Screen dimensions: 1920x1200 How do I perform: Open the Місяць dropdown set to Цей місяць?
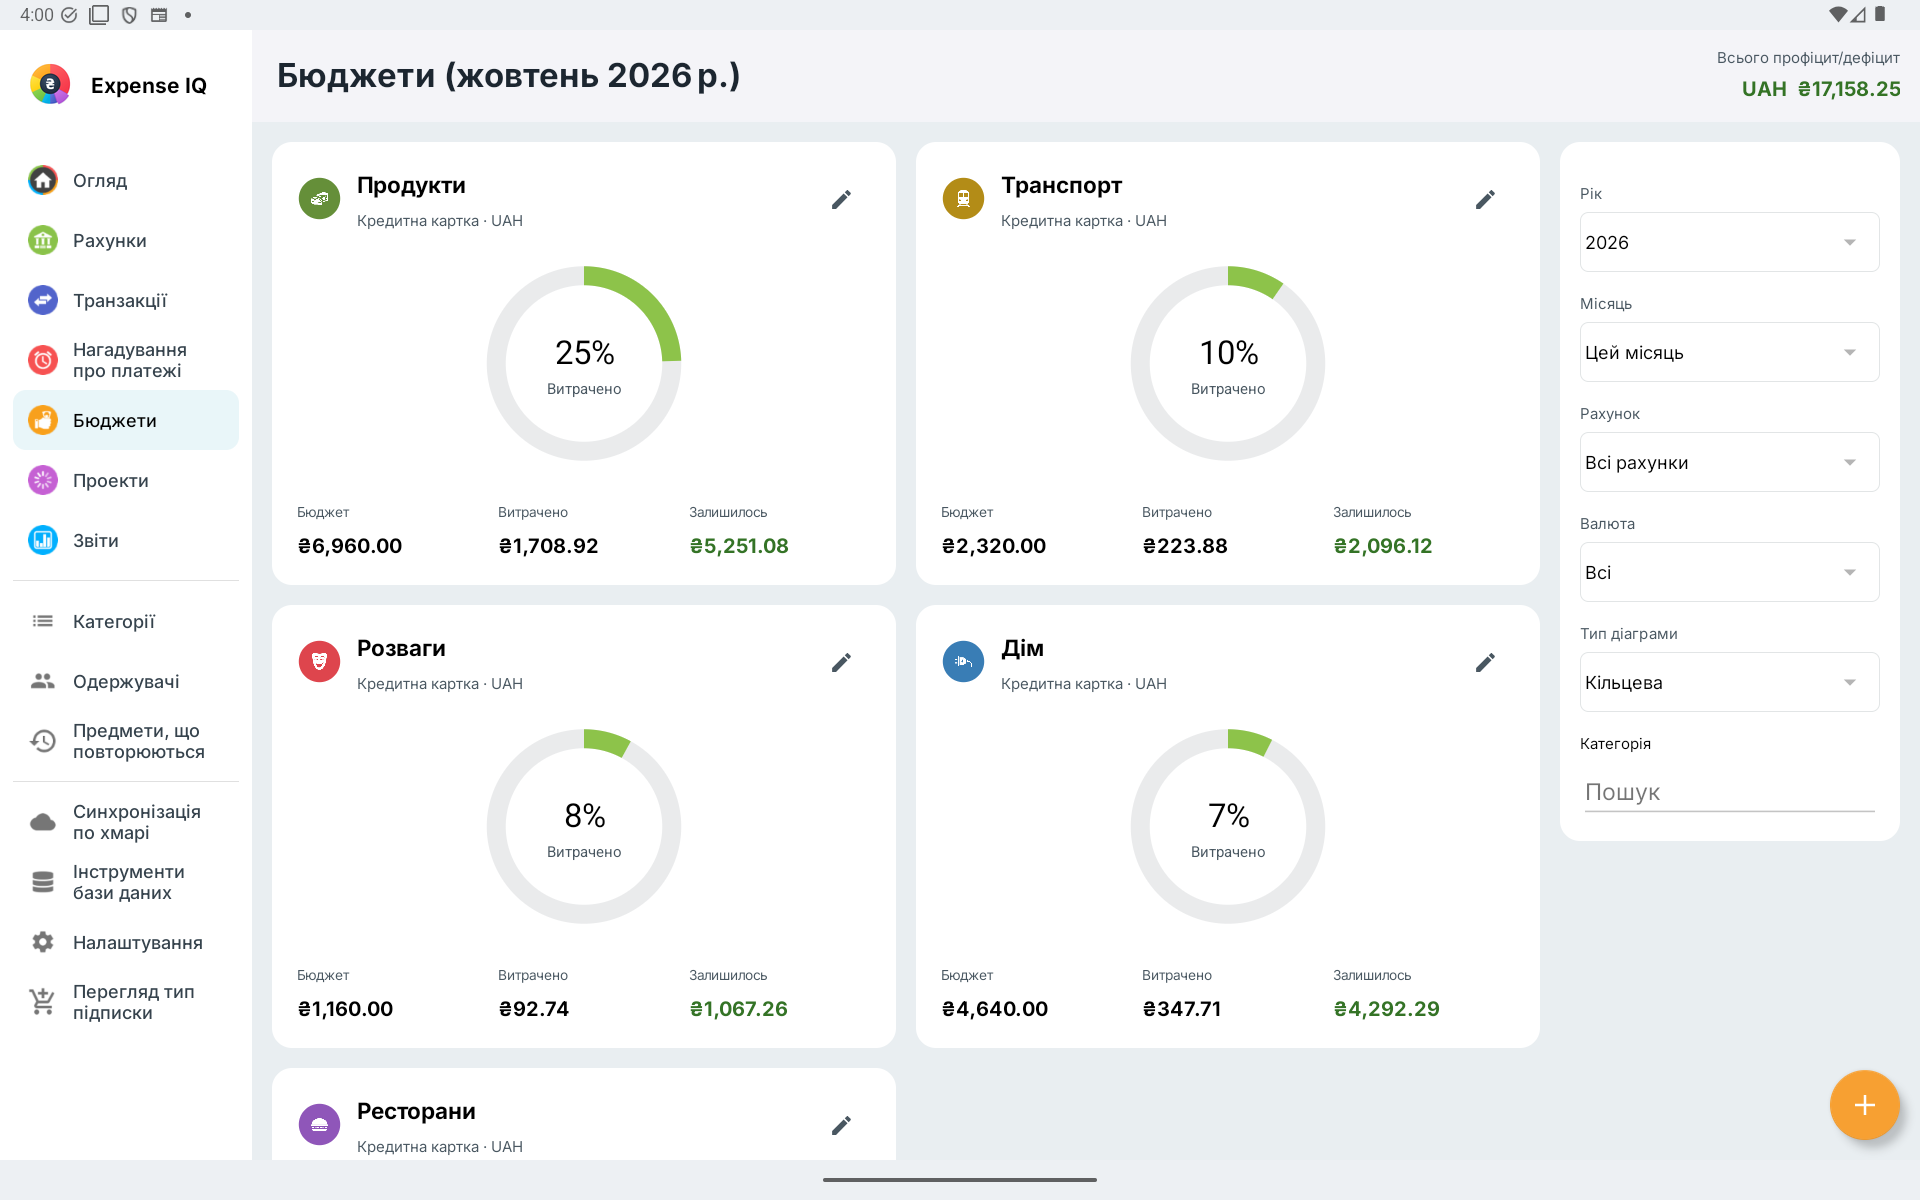pos(1729,352)
